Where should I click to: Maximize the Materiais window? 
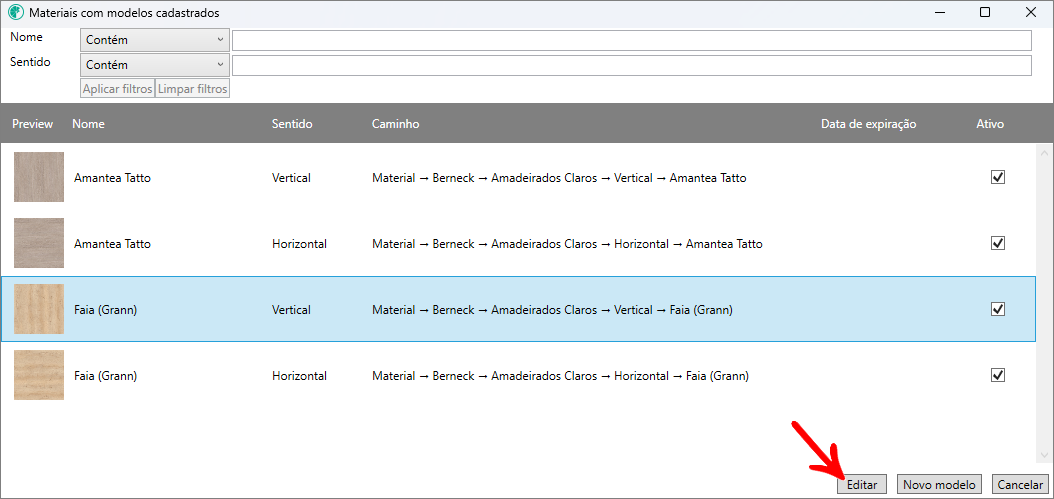pyautogui.click(x=985, y=13)
